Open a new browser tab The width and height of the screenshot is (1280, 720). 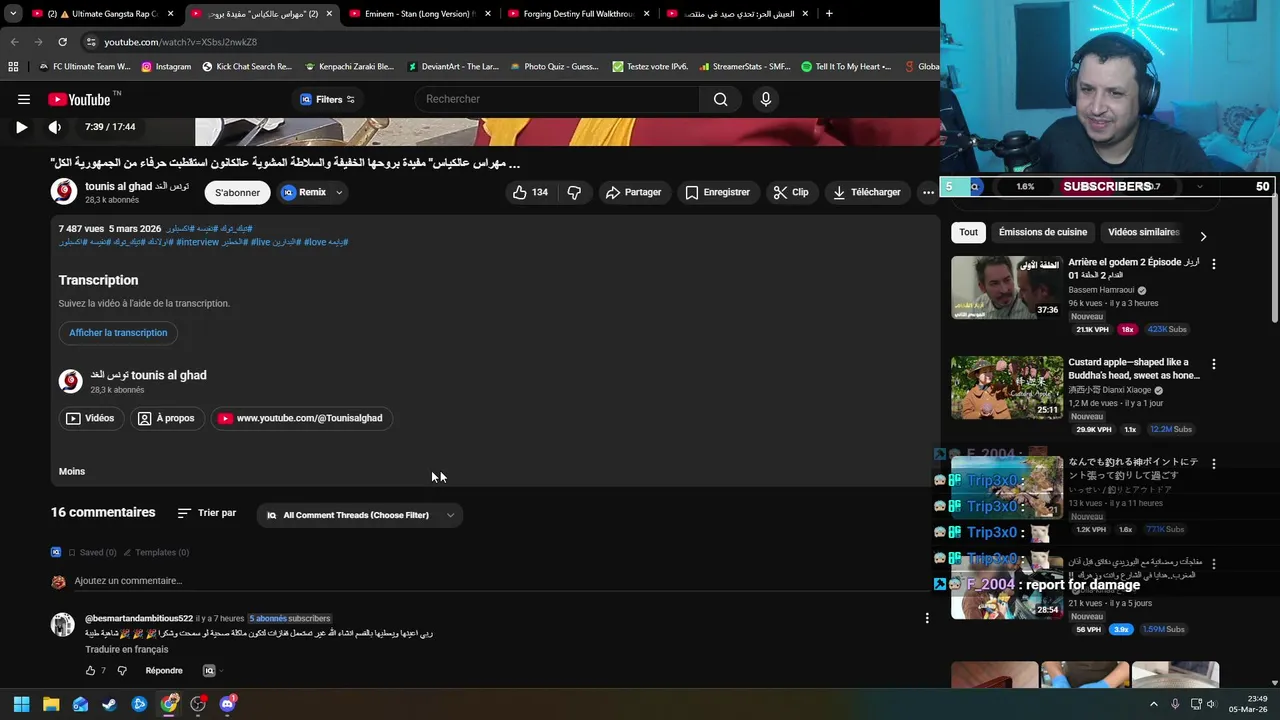click(x=829, y=14)
